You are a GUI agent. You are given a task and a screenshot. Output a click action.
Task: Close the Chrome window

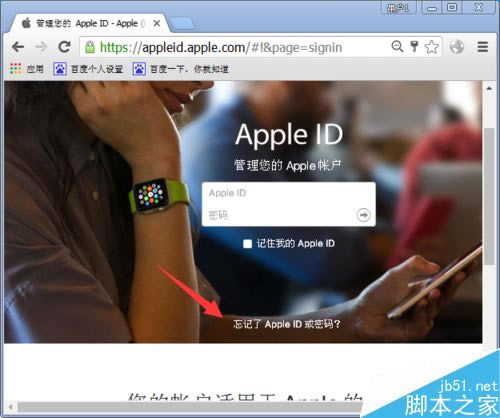tap(479, 8)
